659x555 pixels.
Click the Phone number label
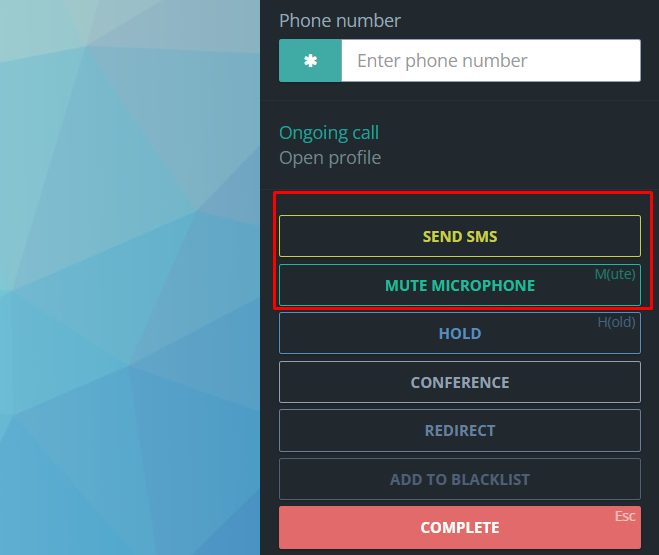[339, 21]
